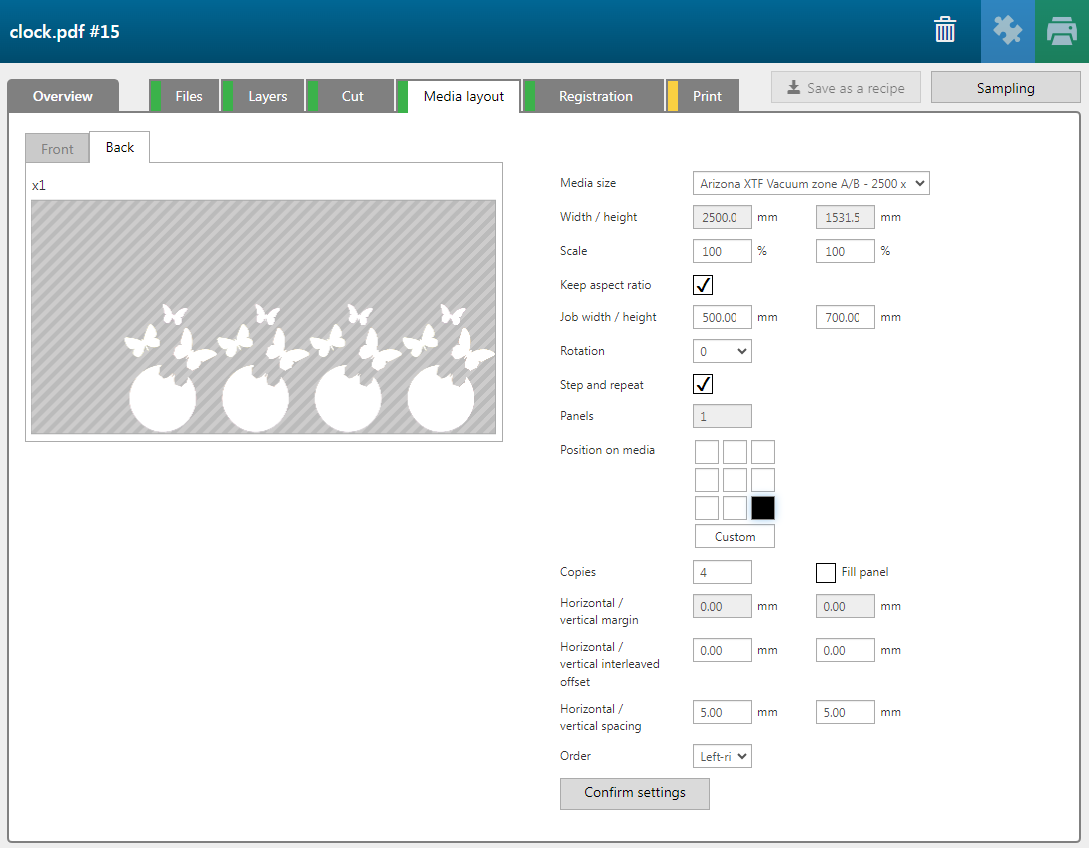Click the trash can delete icon
1089x848 pixels.
click(x=945, y=30)
